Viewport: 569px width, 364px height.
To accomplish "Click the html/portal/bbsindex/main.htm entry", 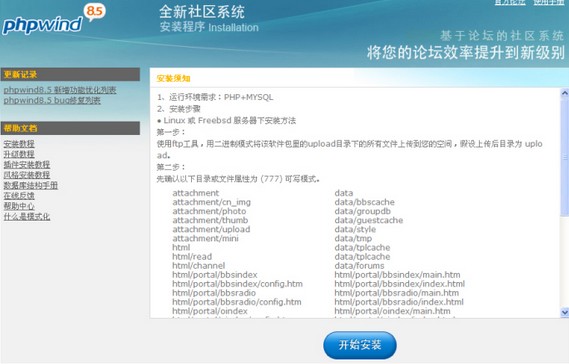I will click(397, 275).
